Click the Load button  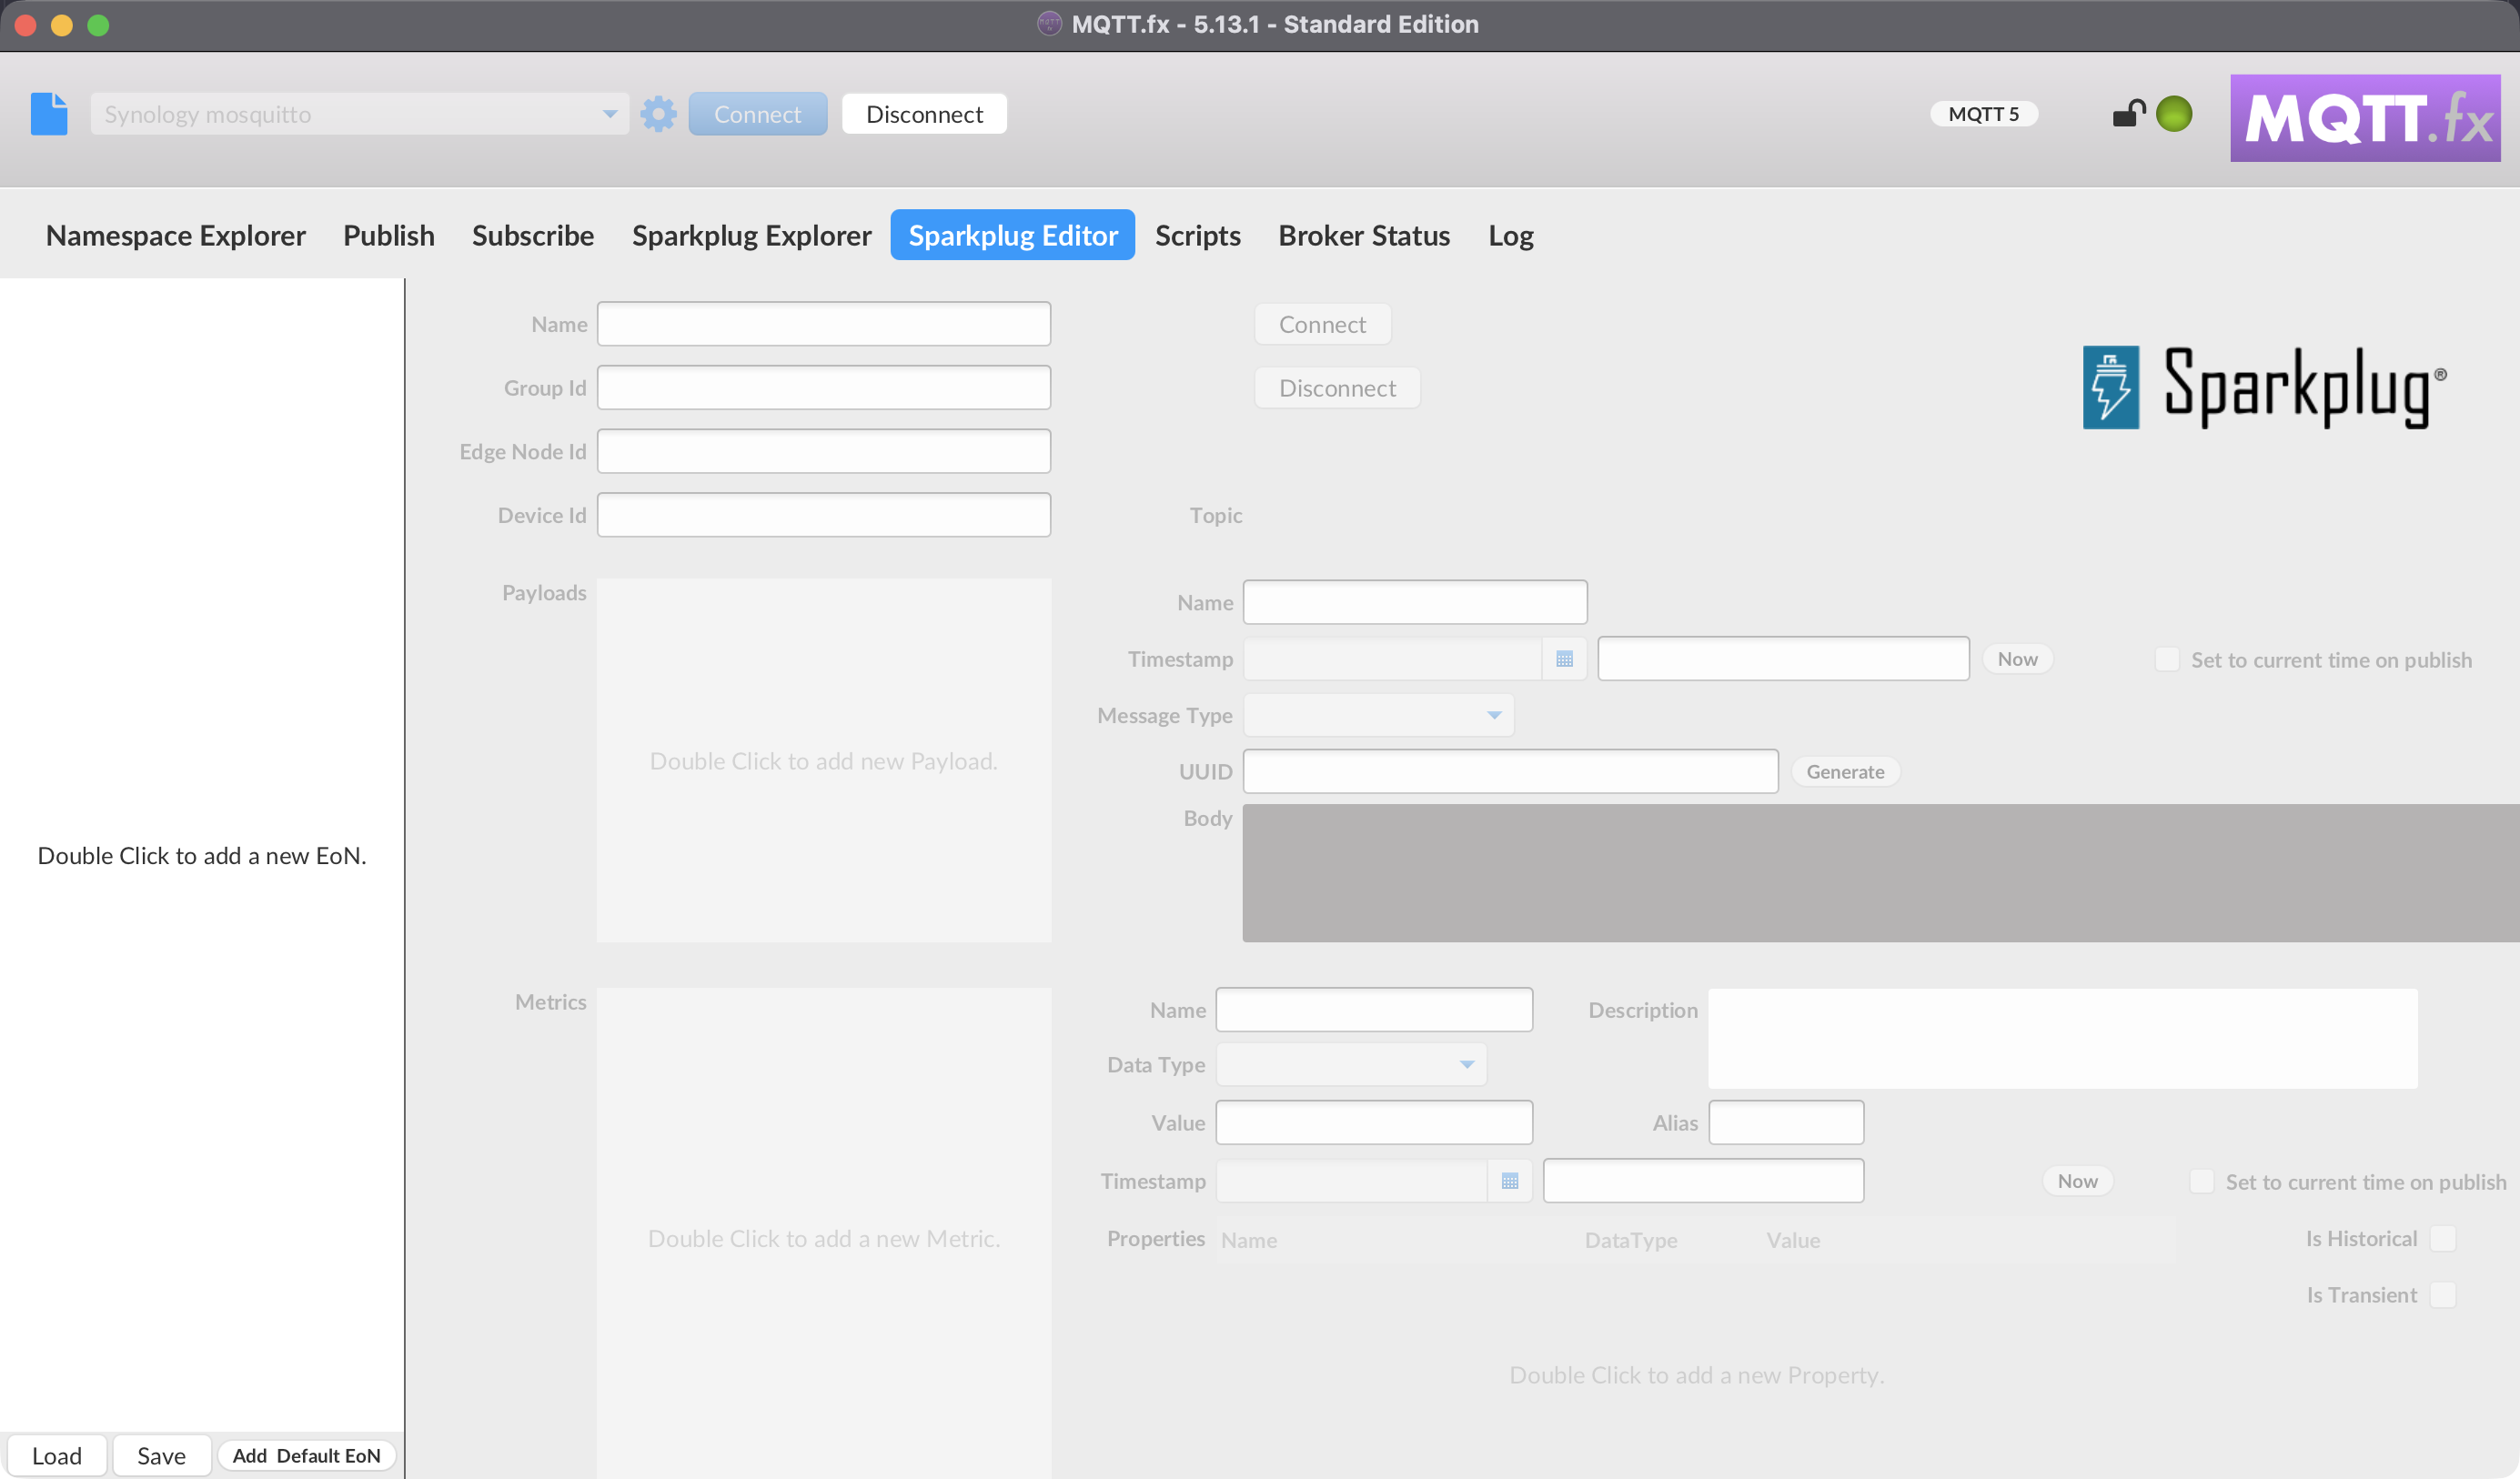[57, 1456]
